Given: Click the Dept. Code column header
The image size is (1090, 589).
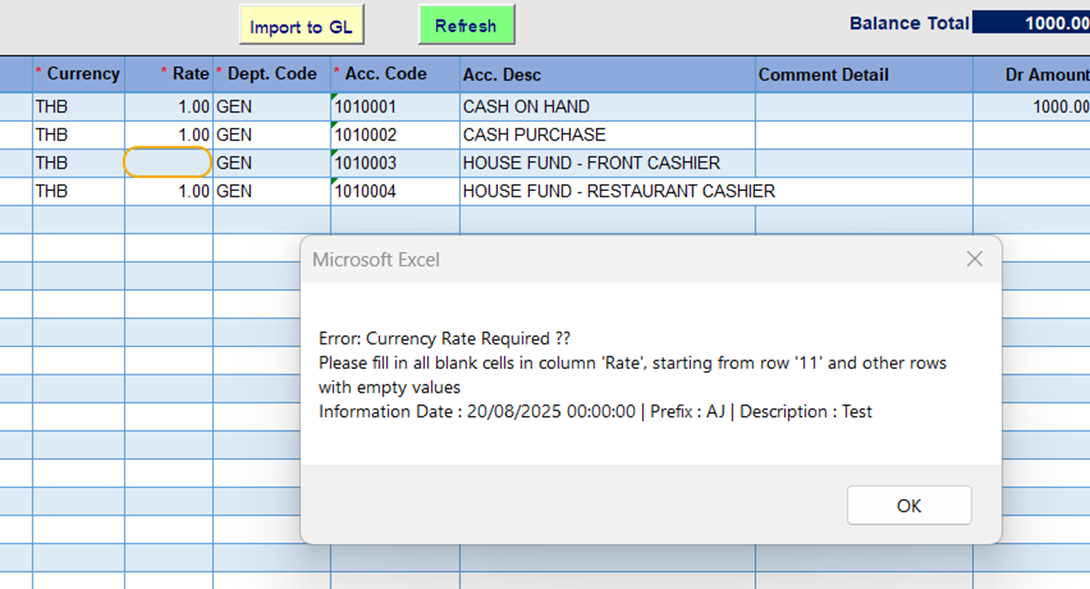Looking at the screenshot, I should pyautogui.click(x=271, y=74).
